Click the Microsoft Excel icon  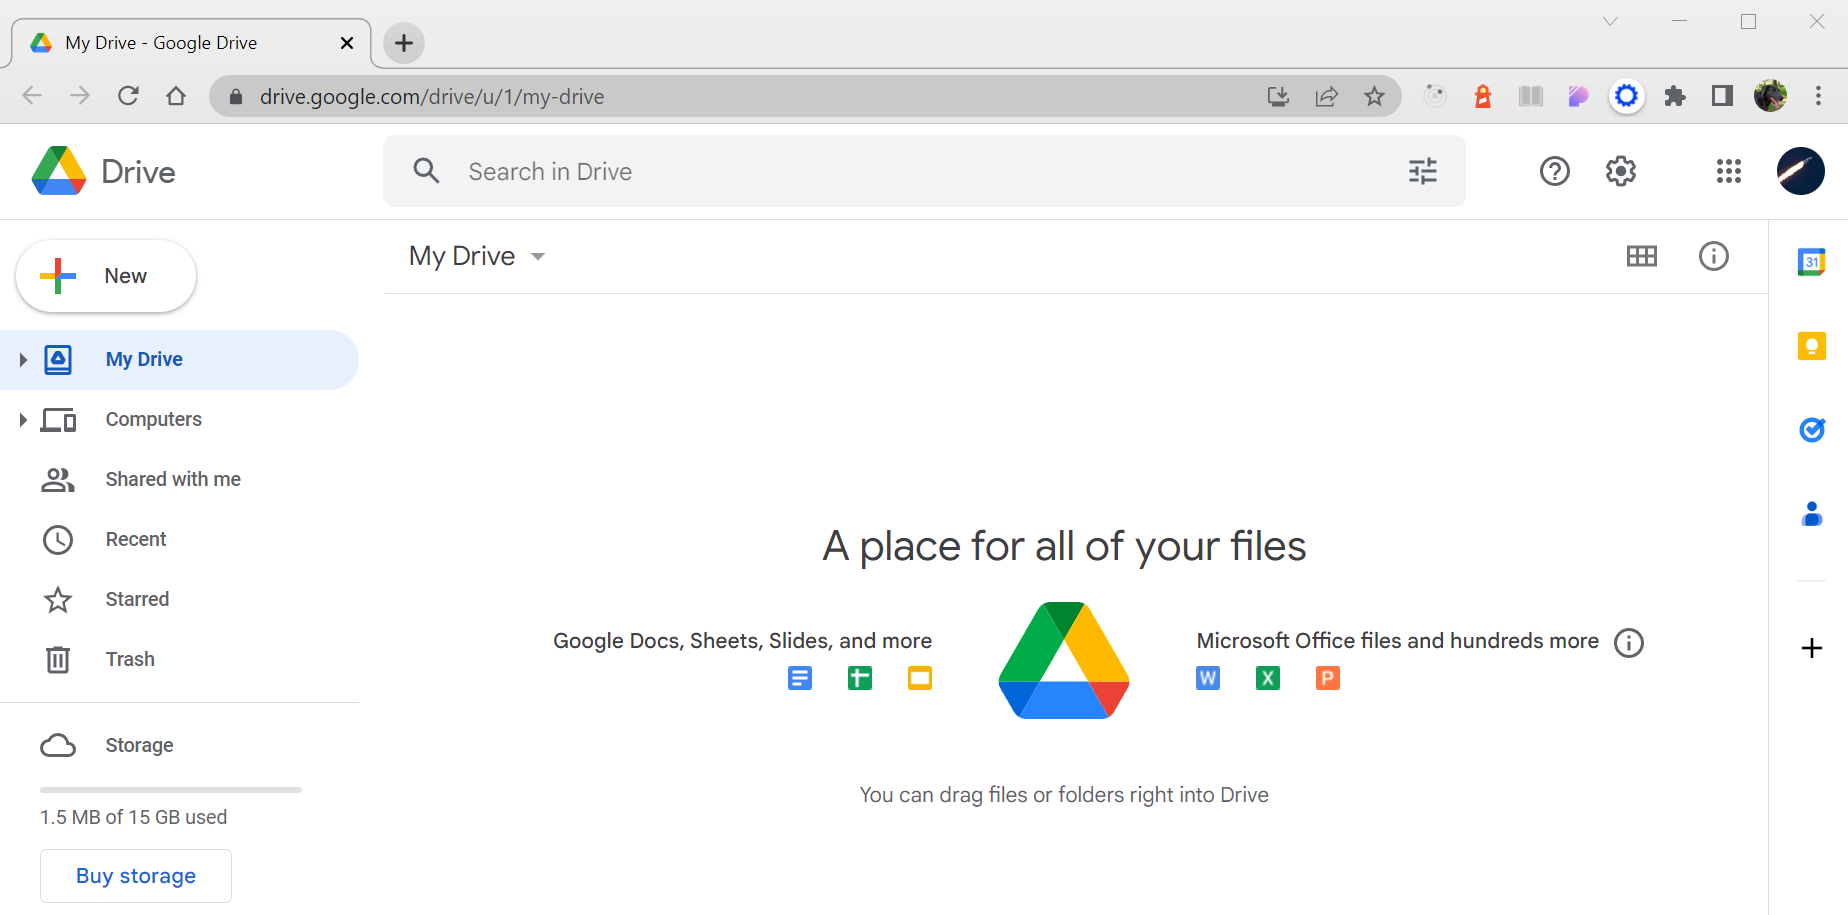coord(1267,678)
